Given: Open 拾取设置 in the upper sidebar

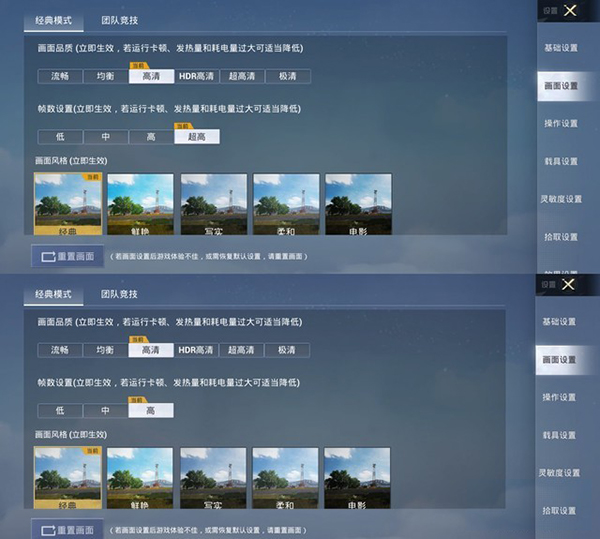Looking at the screenshot, I should click(560, 237).
